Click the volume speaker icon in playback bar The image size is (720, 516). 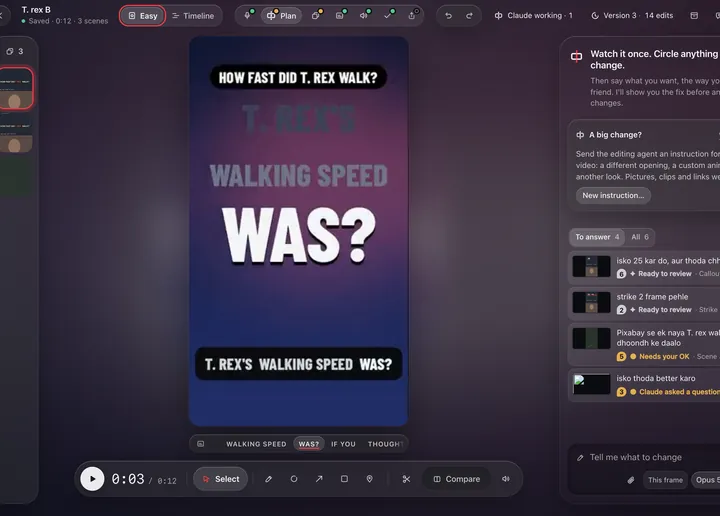(x=506, y=479)
